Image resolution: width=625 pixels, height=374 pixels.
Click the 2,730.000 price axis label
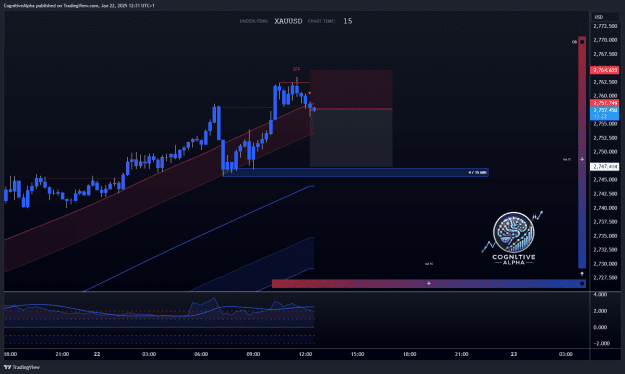coord(605,264)
